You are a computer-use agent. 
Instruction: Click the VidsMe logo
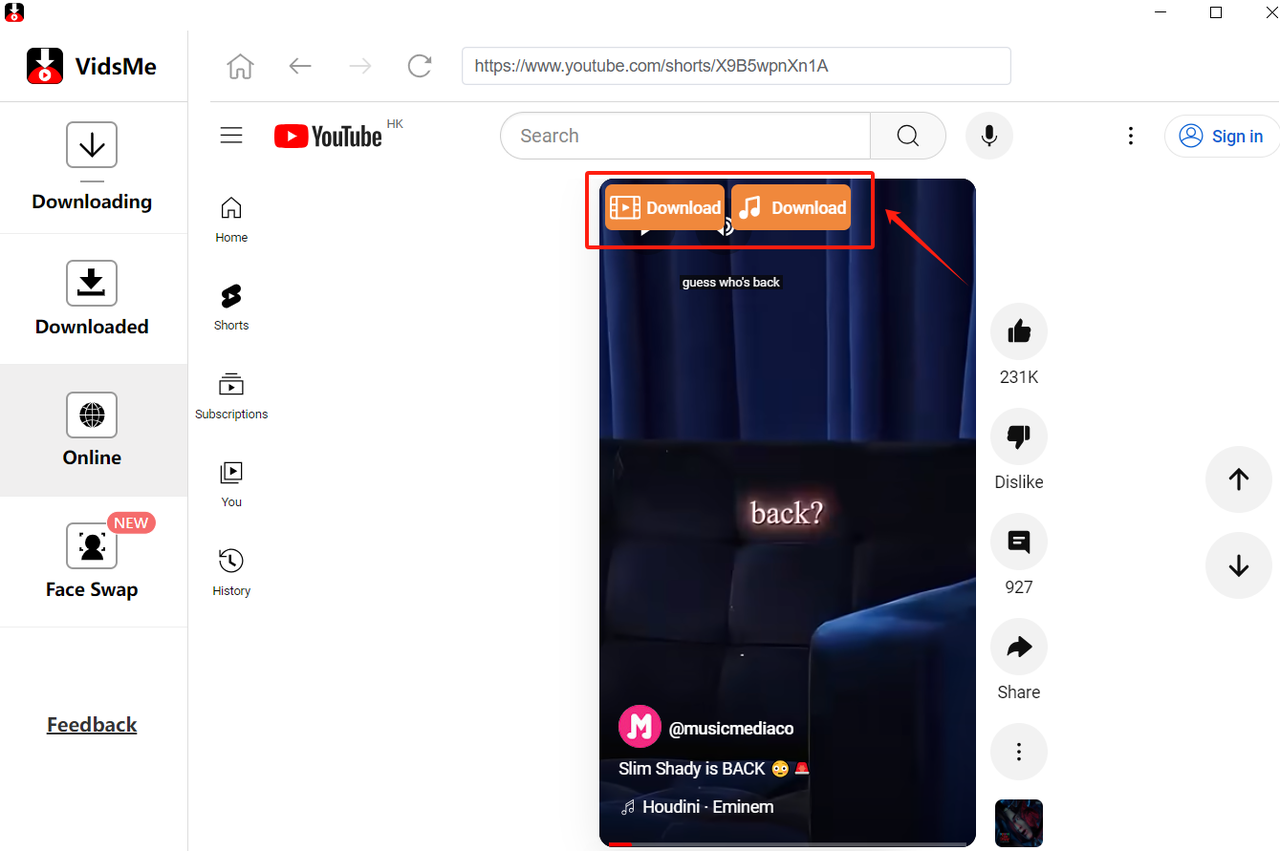click(91, 67)
